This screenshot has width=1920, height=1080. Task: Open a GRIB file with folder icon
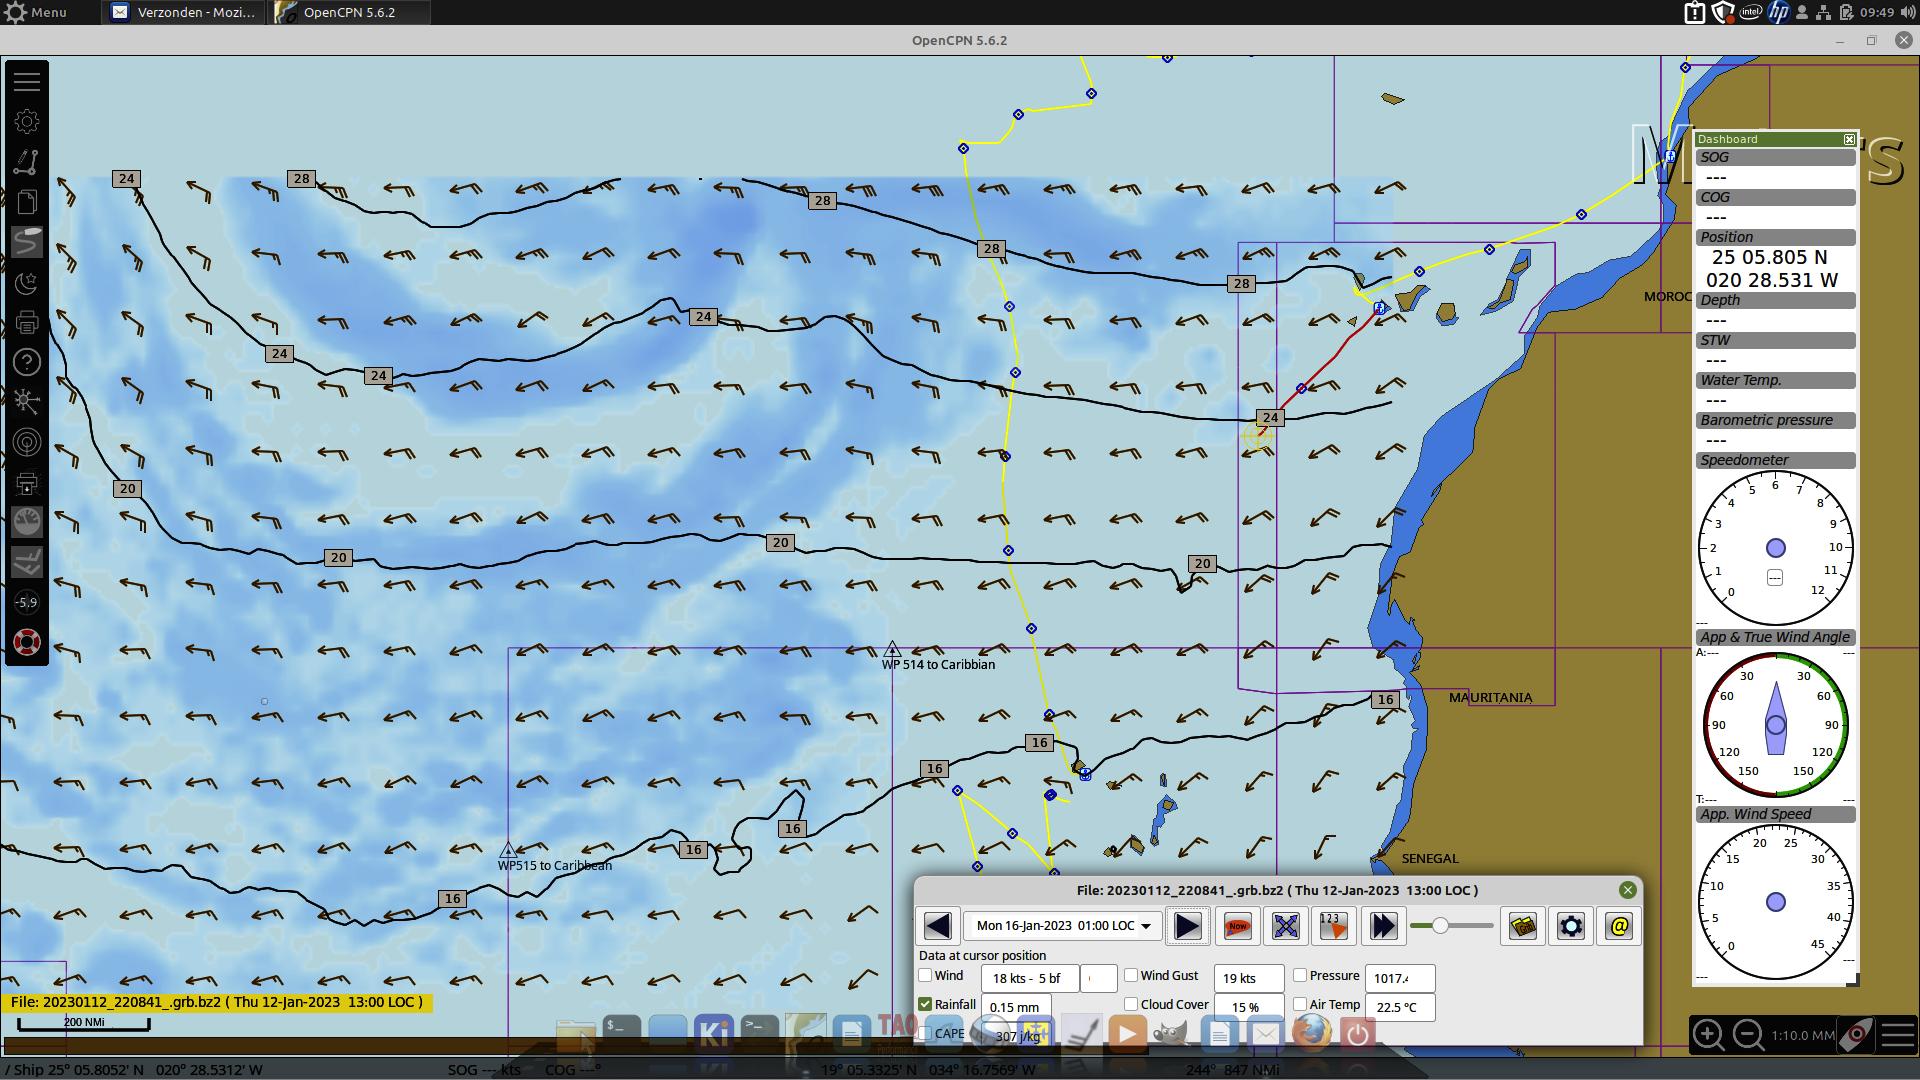coord(1523,926)
